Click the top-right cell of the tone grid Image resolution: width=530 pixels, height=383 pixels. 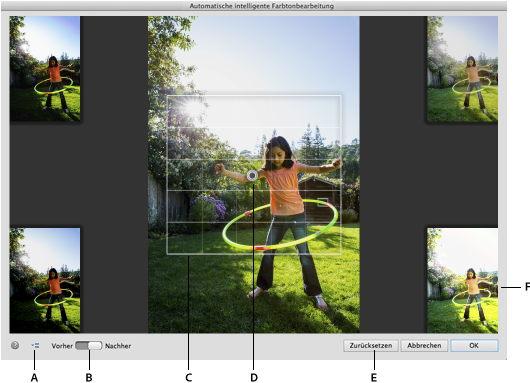point(323,112)
